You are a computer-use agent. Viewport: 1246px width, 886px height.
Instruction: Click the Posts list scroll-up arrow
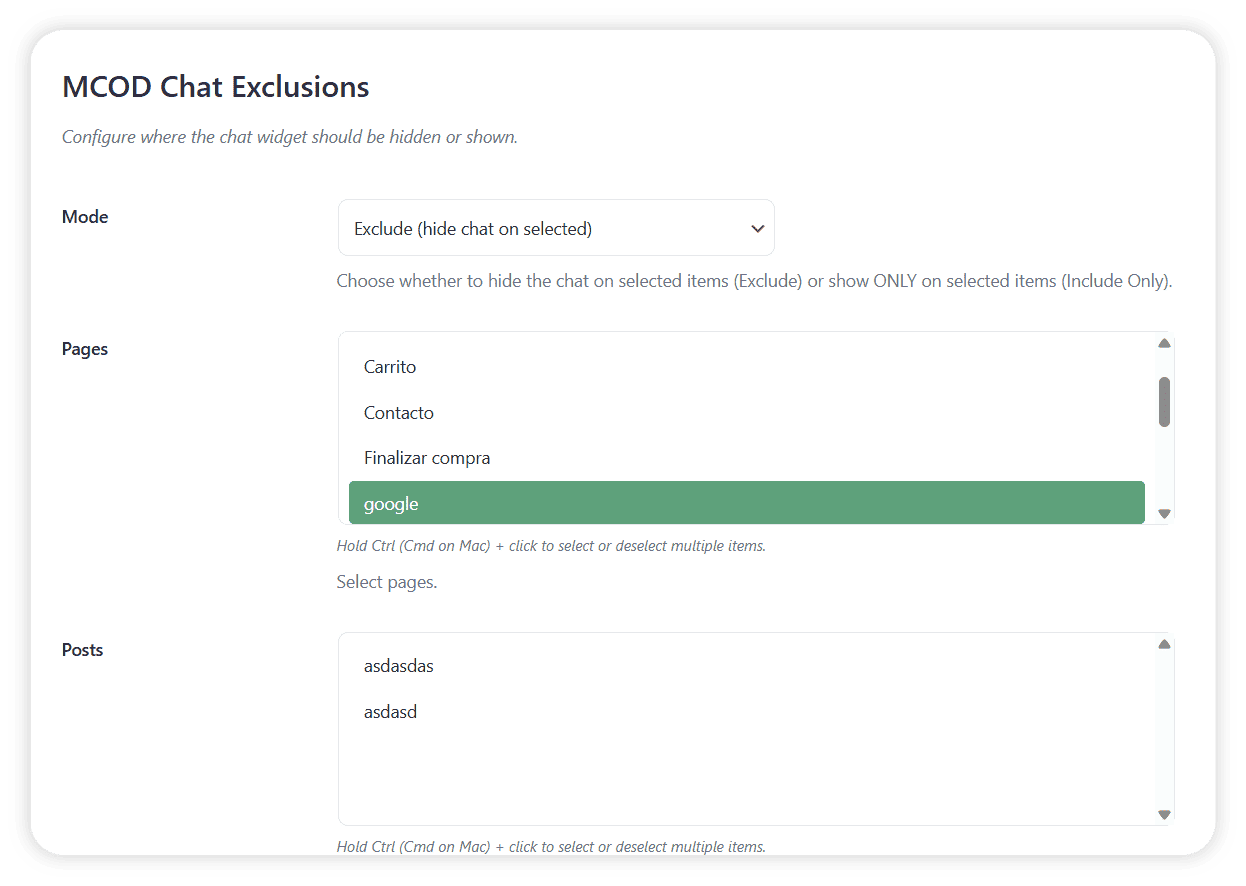[1164, 645]
